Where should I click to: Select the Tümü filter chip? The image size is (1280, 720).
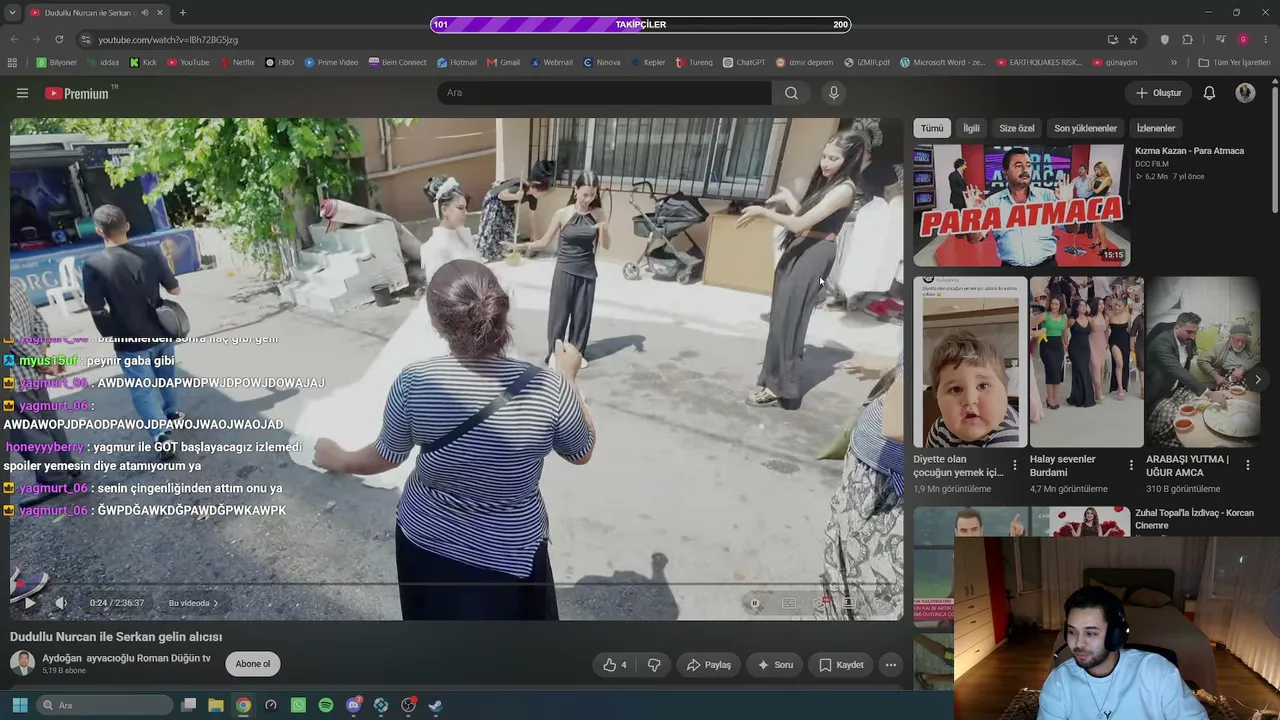pos(932,128)
